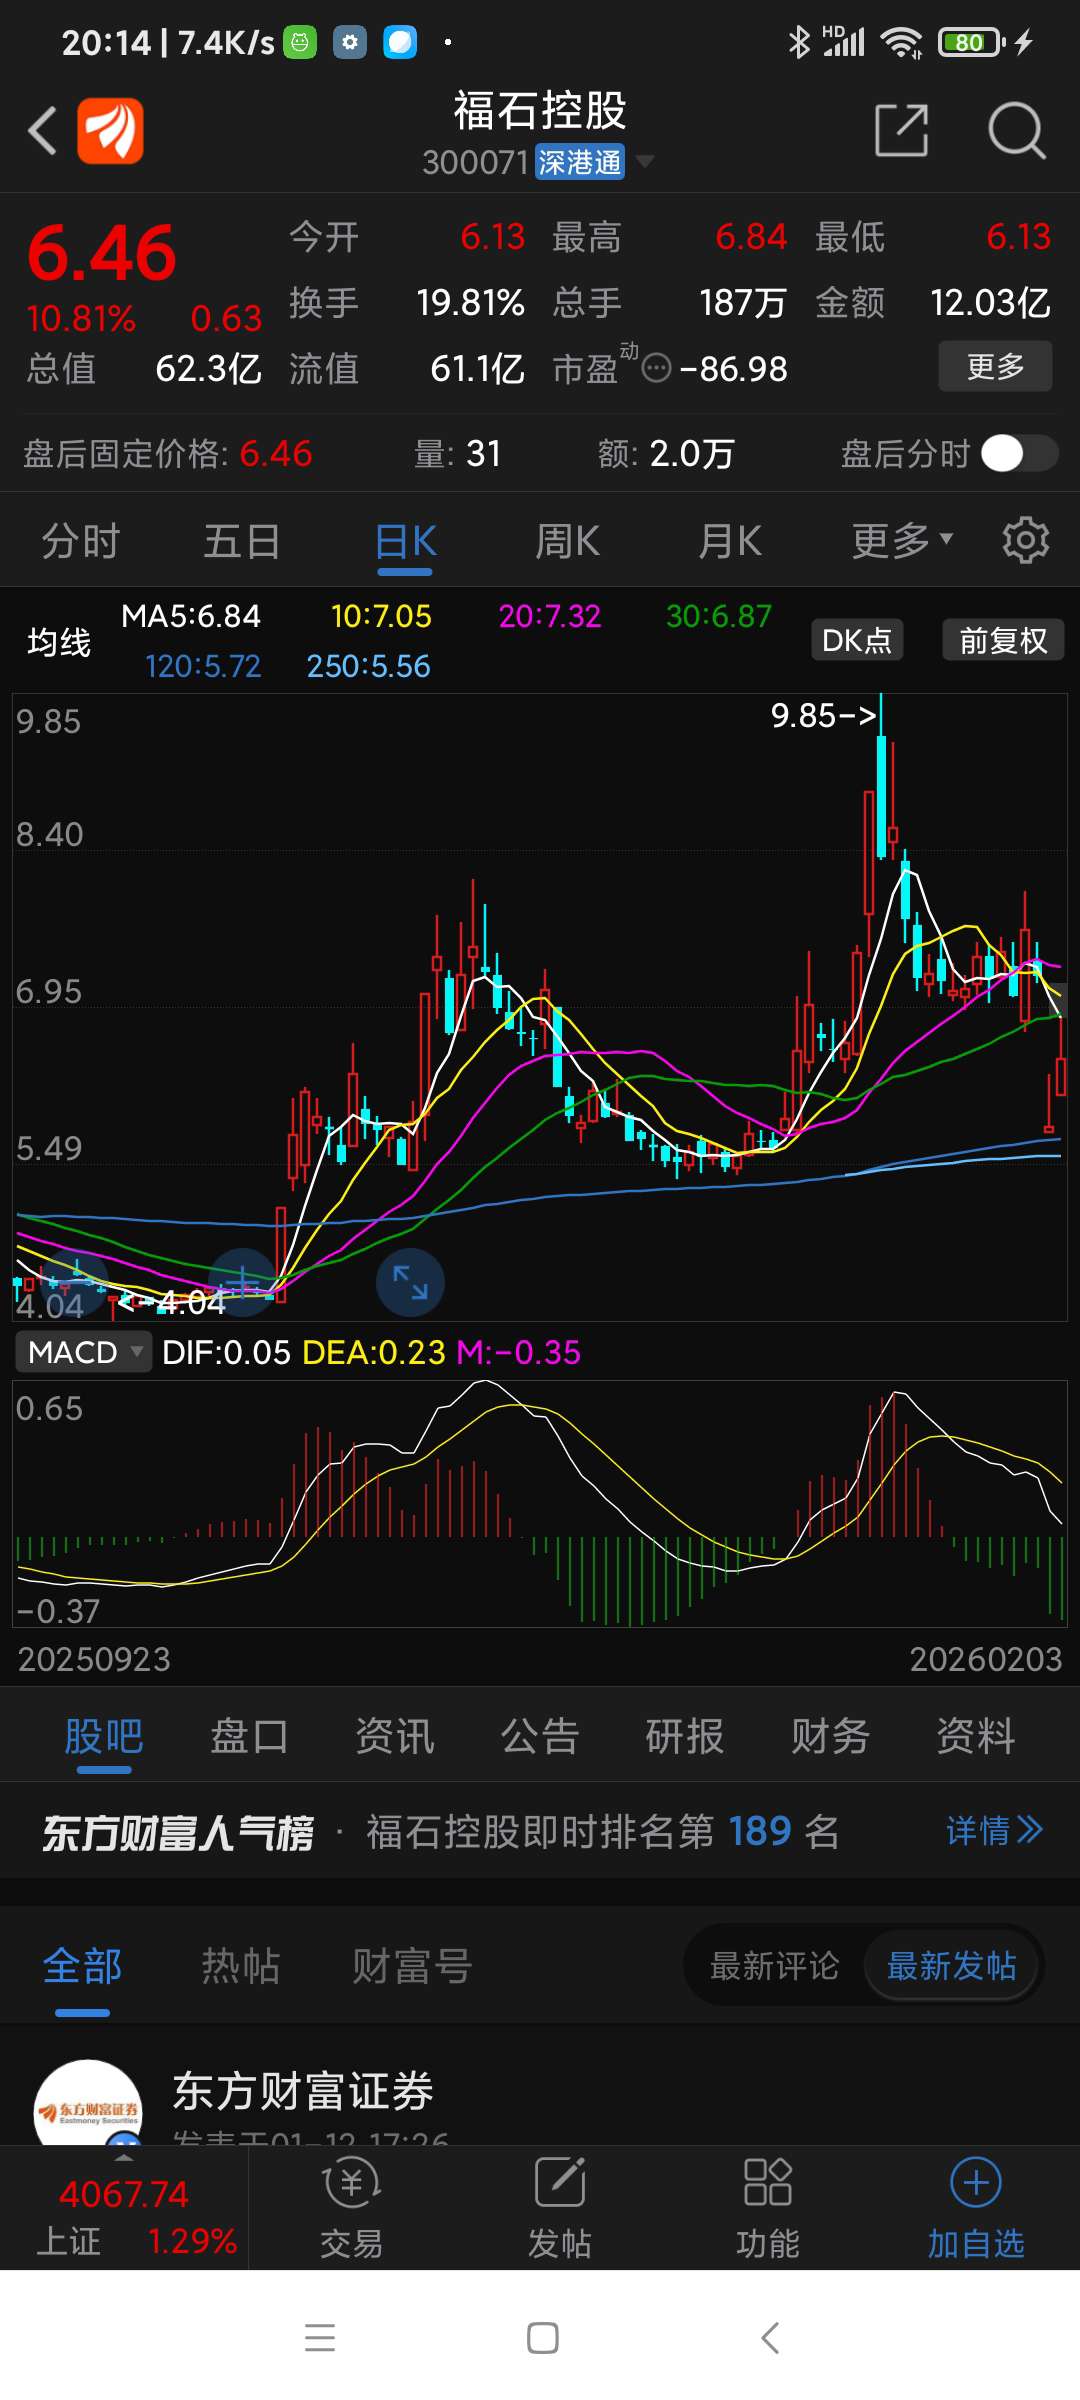The image size is (1080, 2400).
Task: Switch to the 五日 chart tab
Action: pyautogui.click(x=242, y=541)
